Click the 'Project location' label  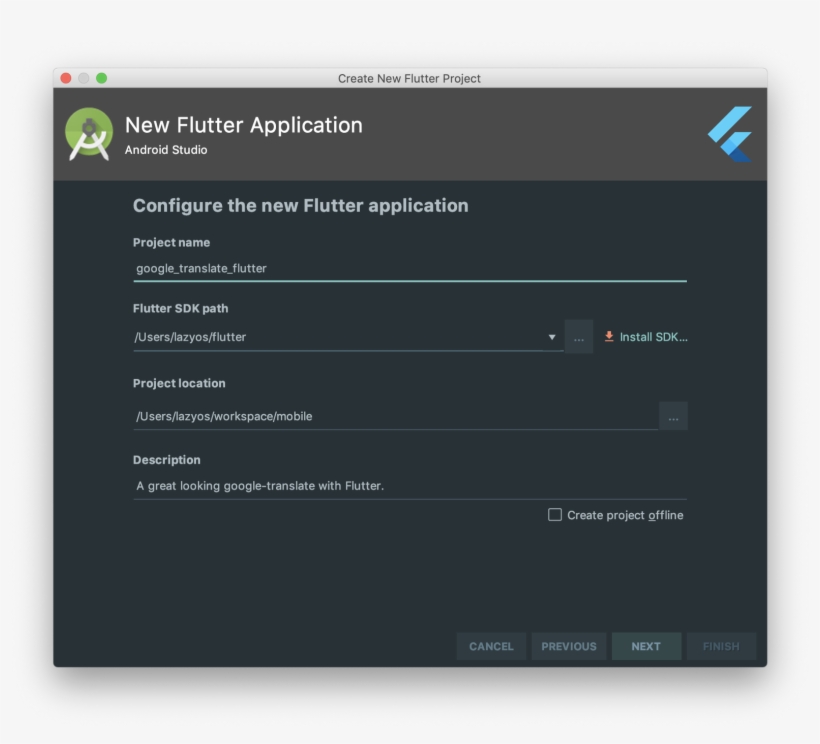coord(179,383)
